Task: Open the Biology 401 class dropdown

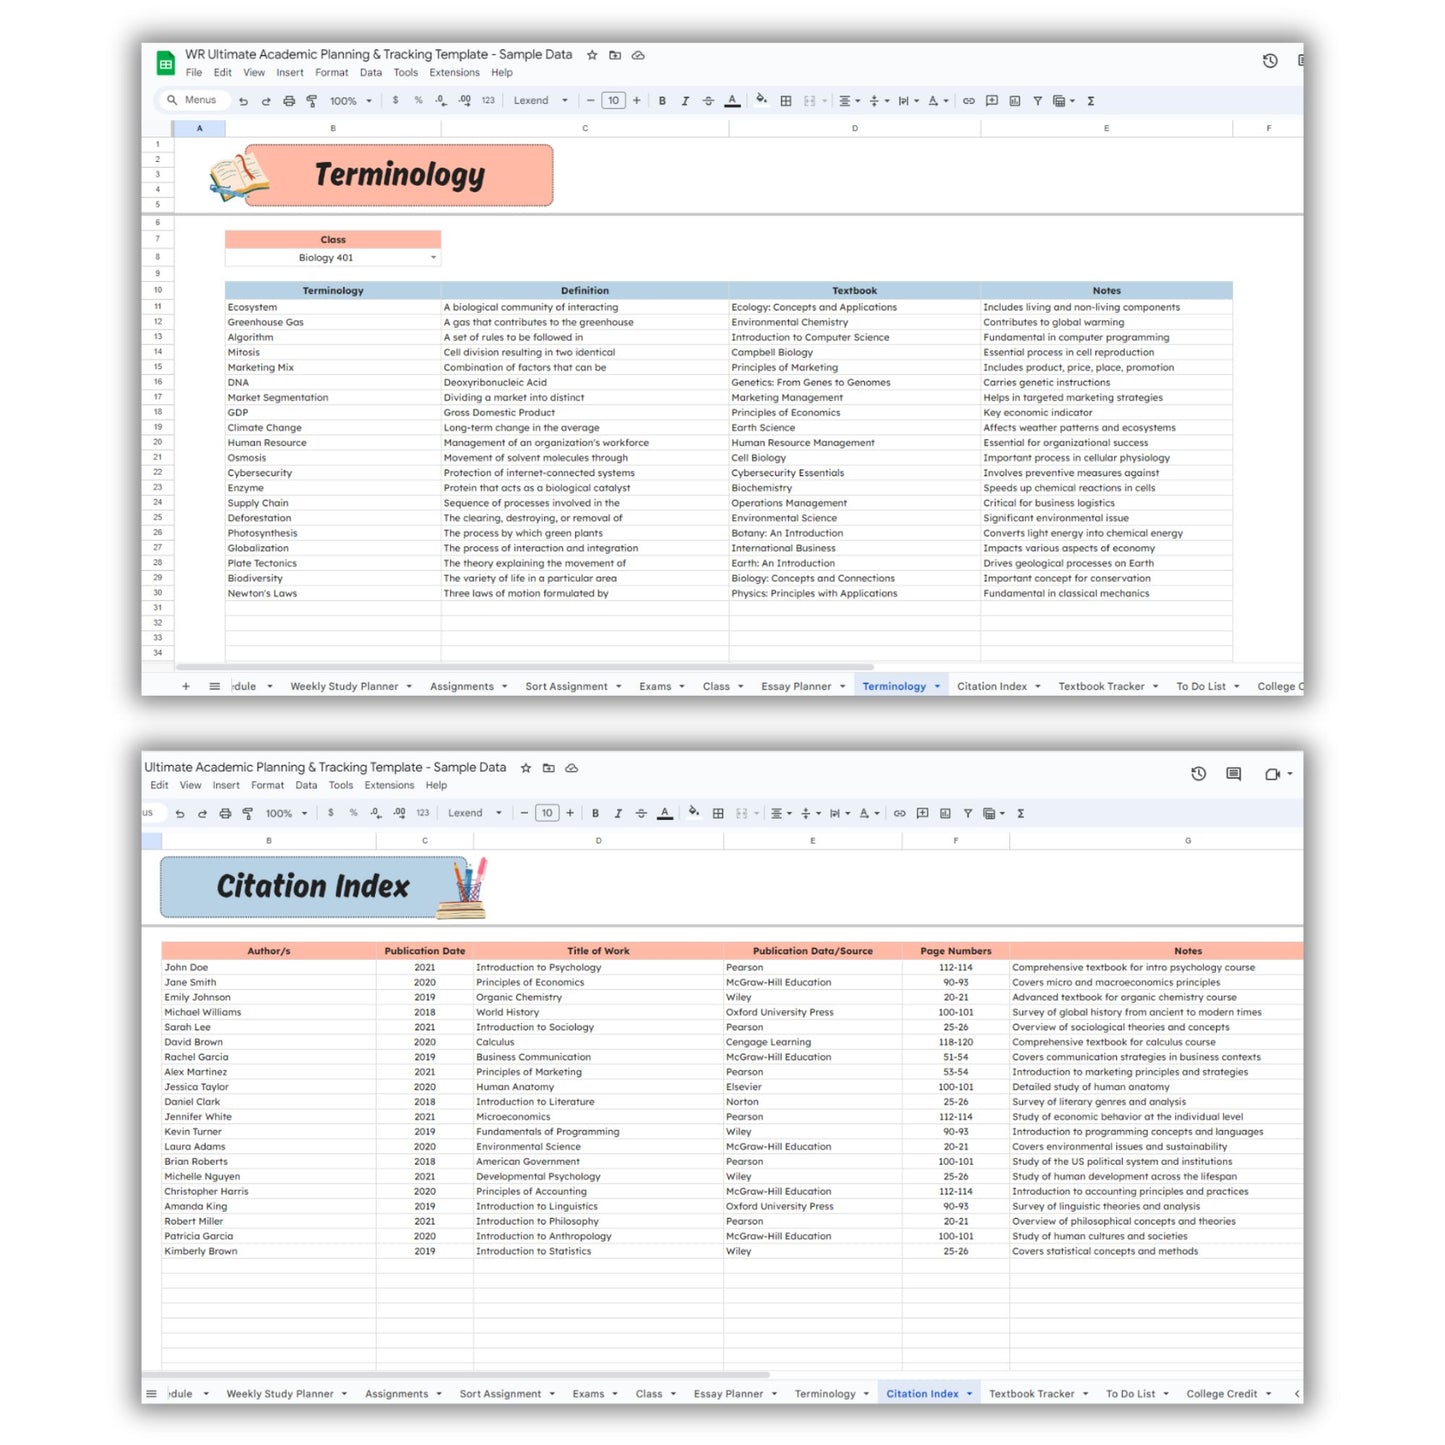Action: coord(433,258)
